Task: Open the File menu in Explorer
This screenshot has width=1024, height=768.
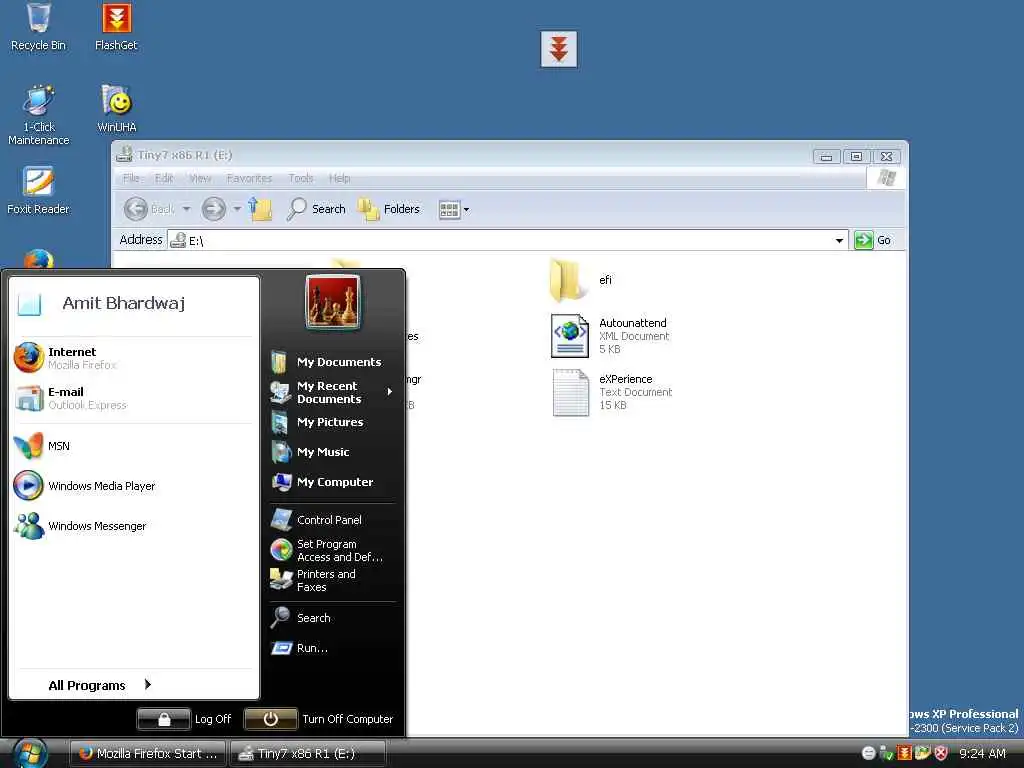Action: click(131, 178)
